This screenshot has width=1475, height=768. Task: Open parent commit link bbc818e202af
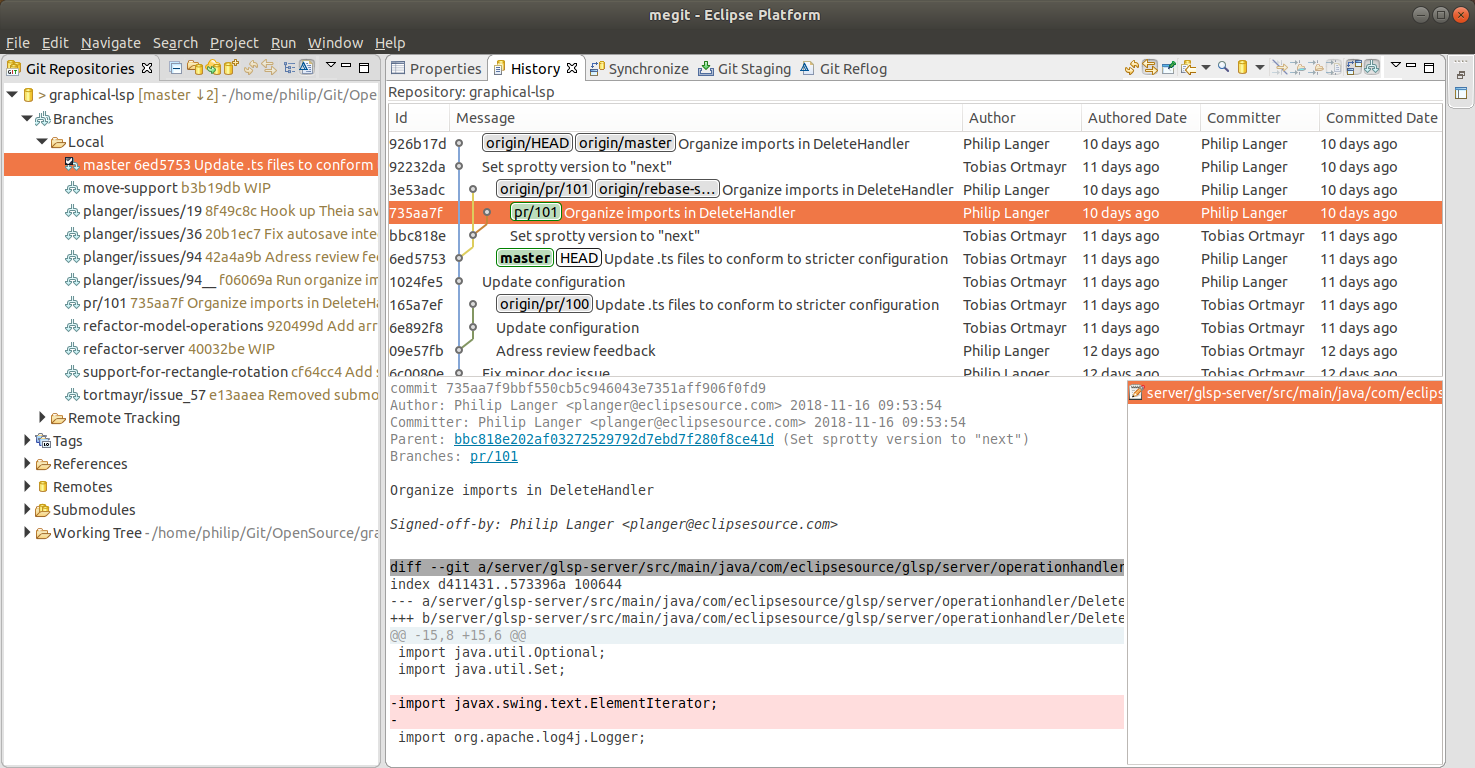pyautogui.click(x=614, y=439)
